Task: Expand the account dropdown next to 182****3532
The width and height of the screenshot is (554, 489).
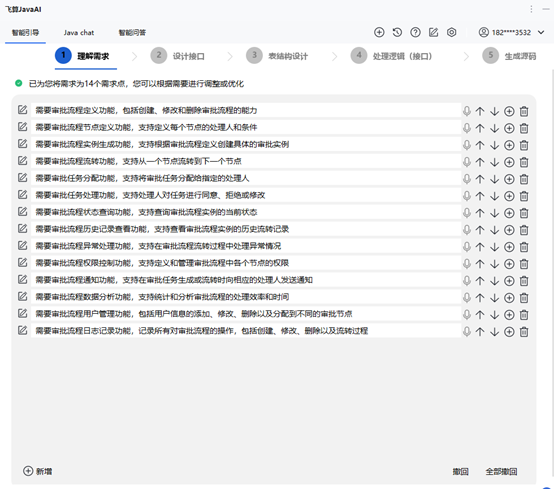Action: (x=541, y=33)
